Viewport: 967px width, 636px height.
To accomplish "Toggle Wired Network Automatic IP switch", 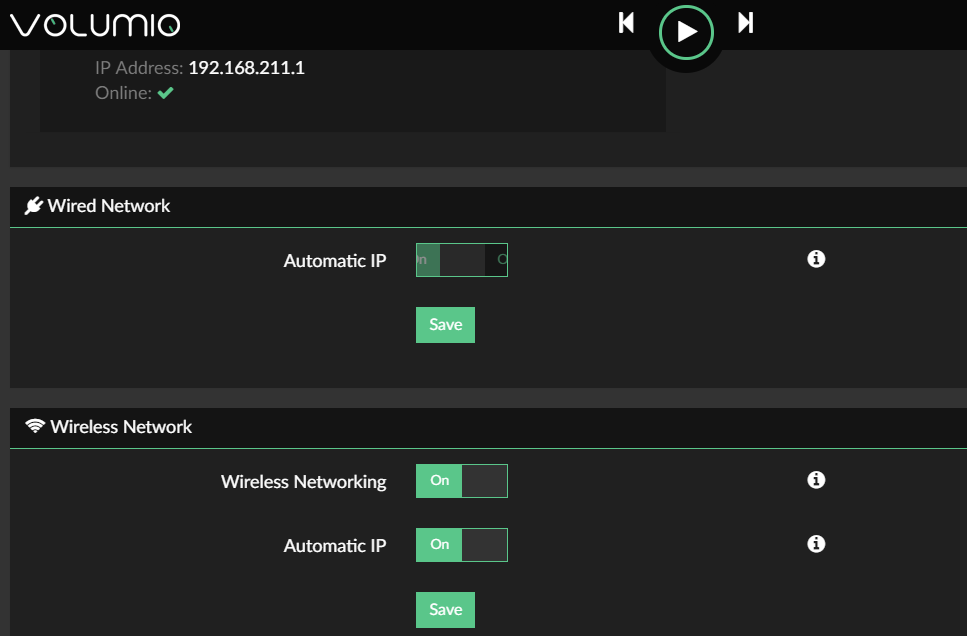I will [461, 260].
